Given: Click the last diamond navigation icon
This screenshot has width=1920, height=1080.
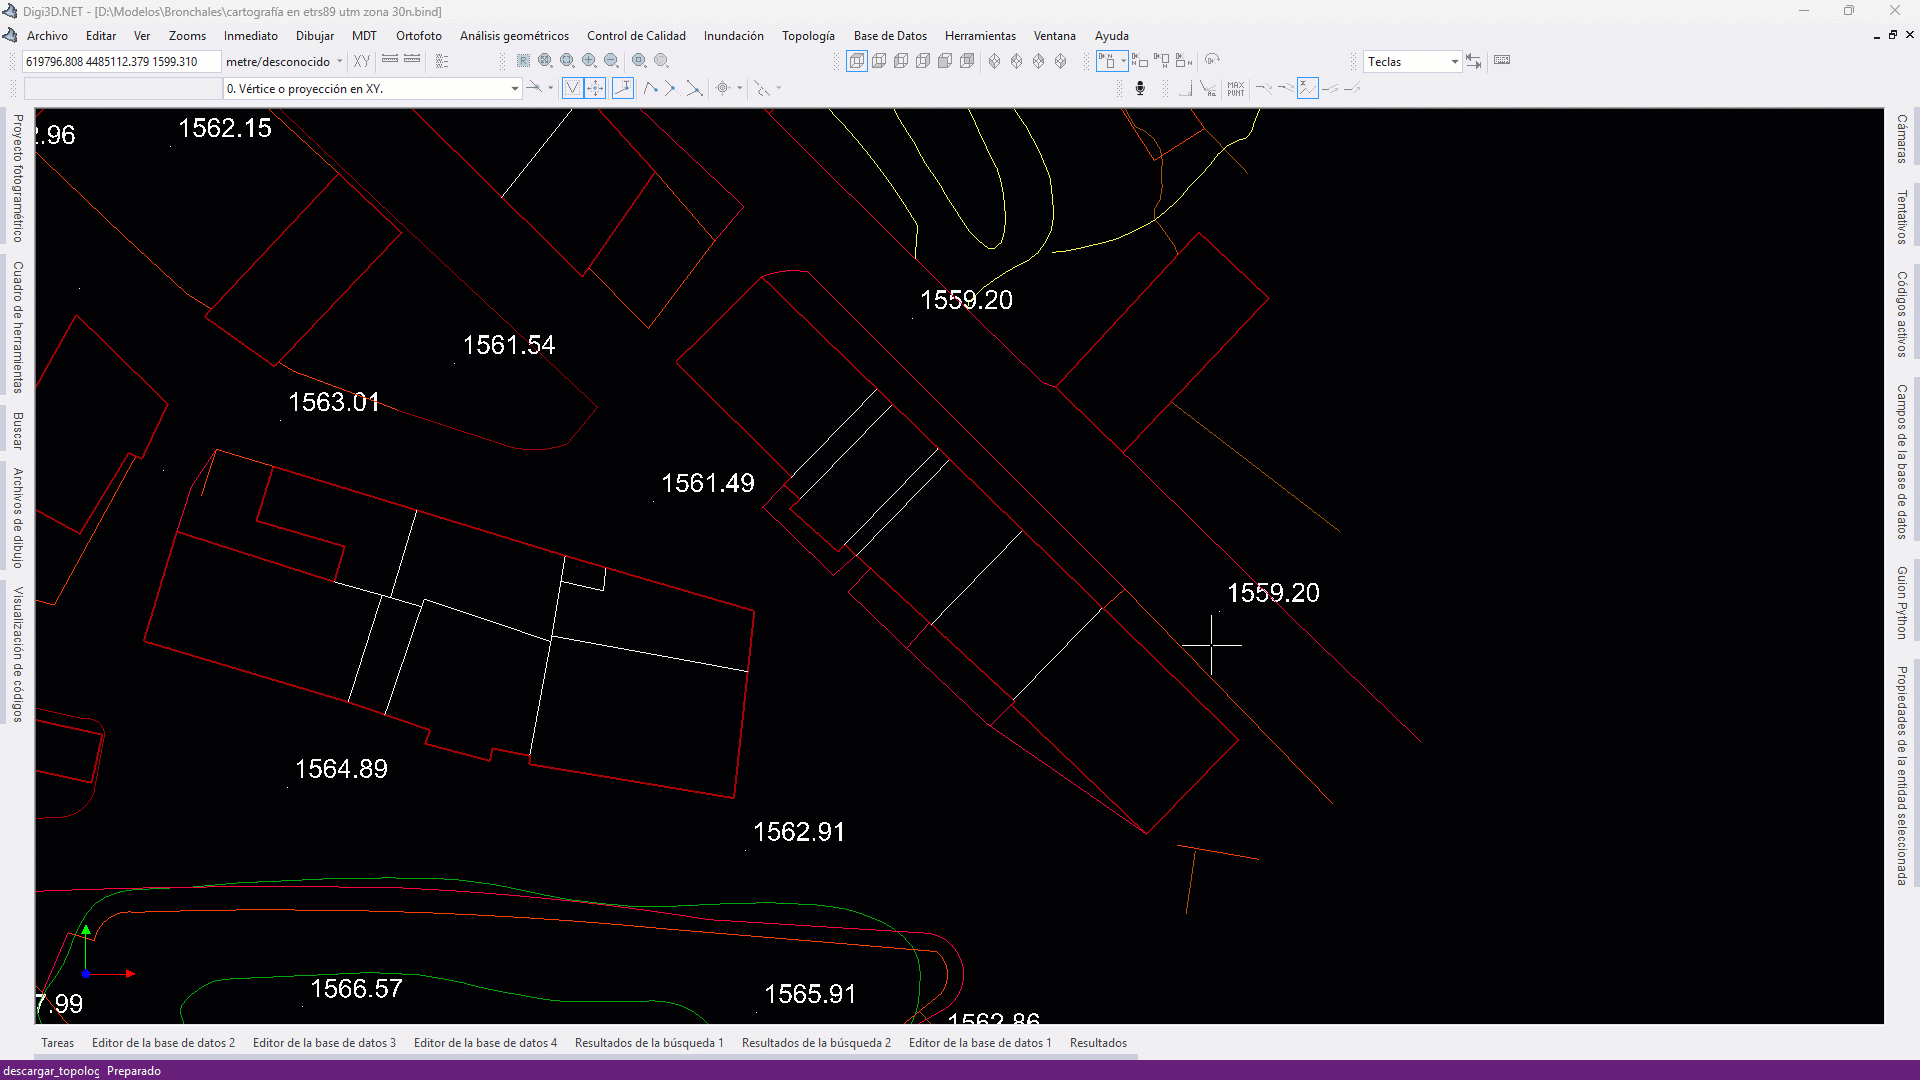Looking at the screenshot, I should pyautogui.click(x=1060, y=61).
